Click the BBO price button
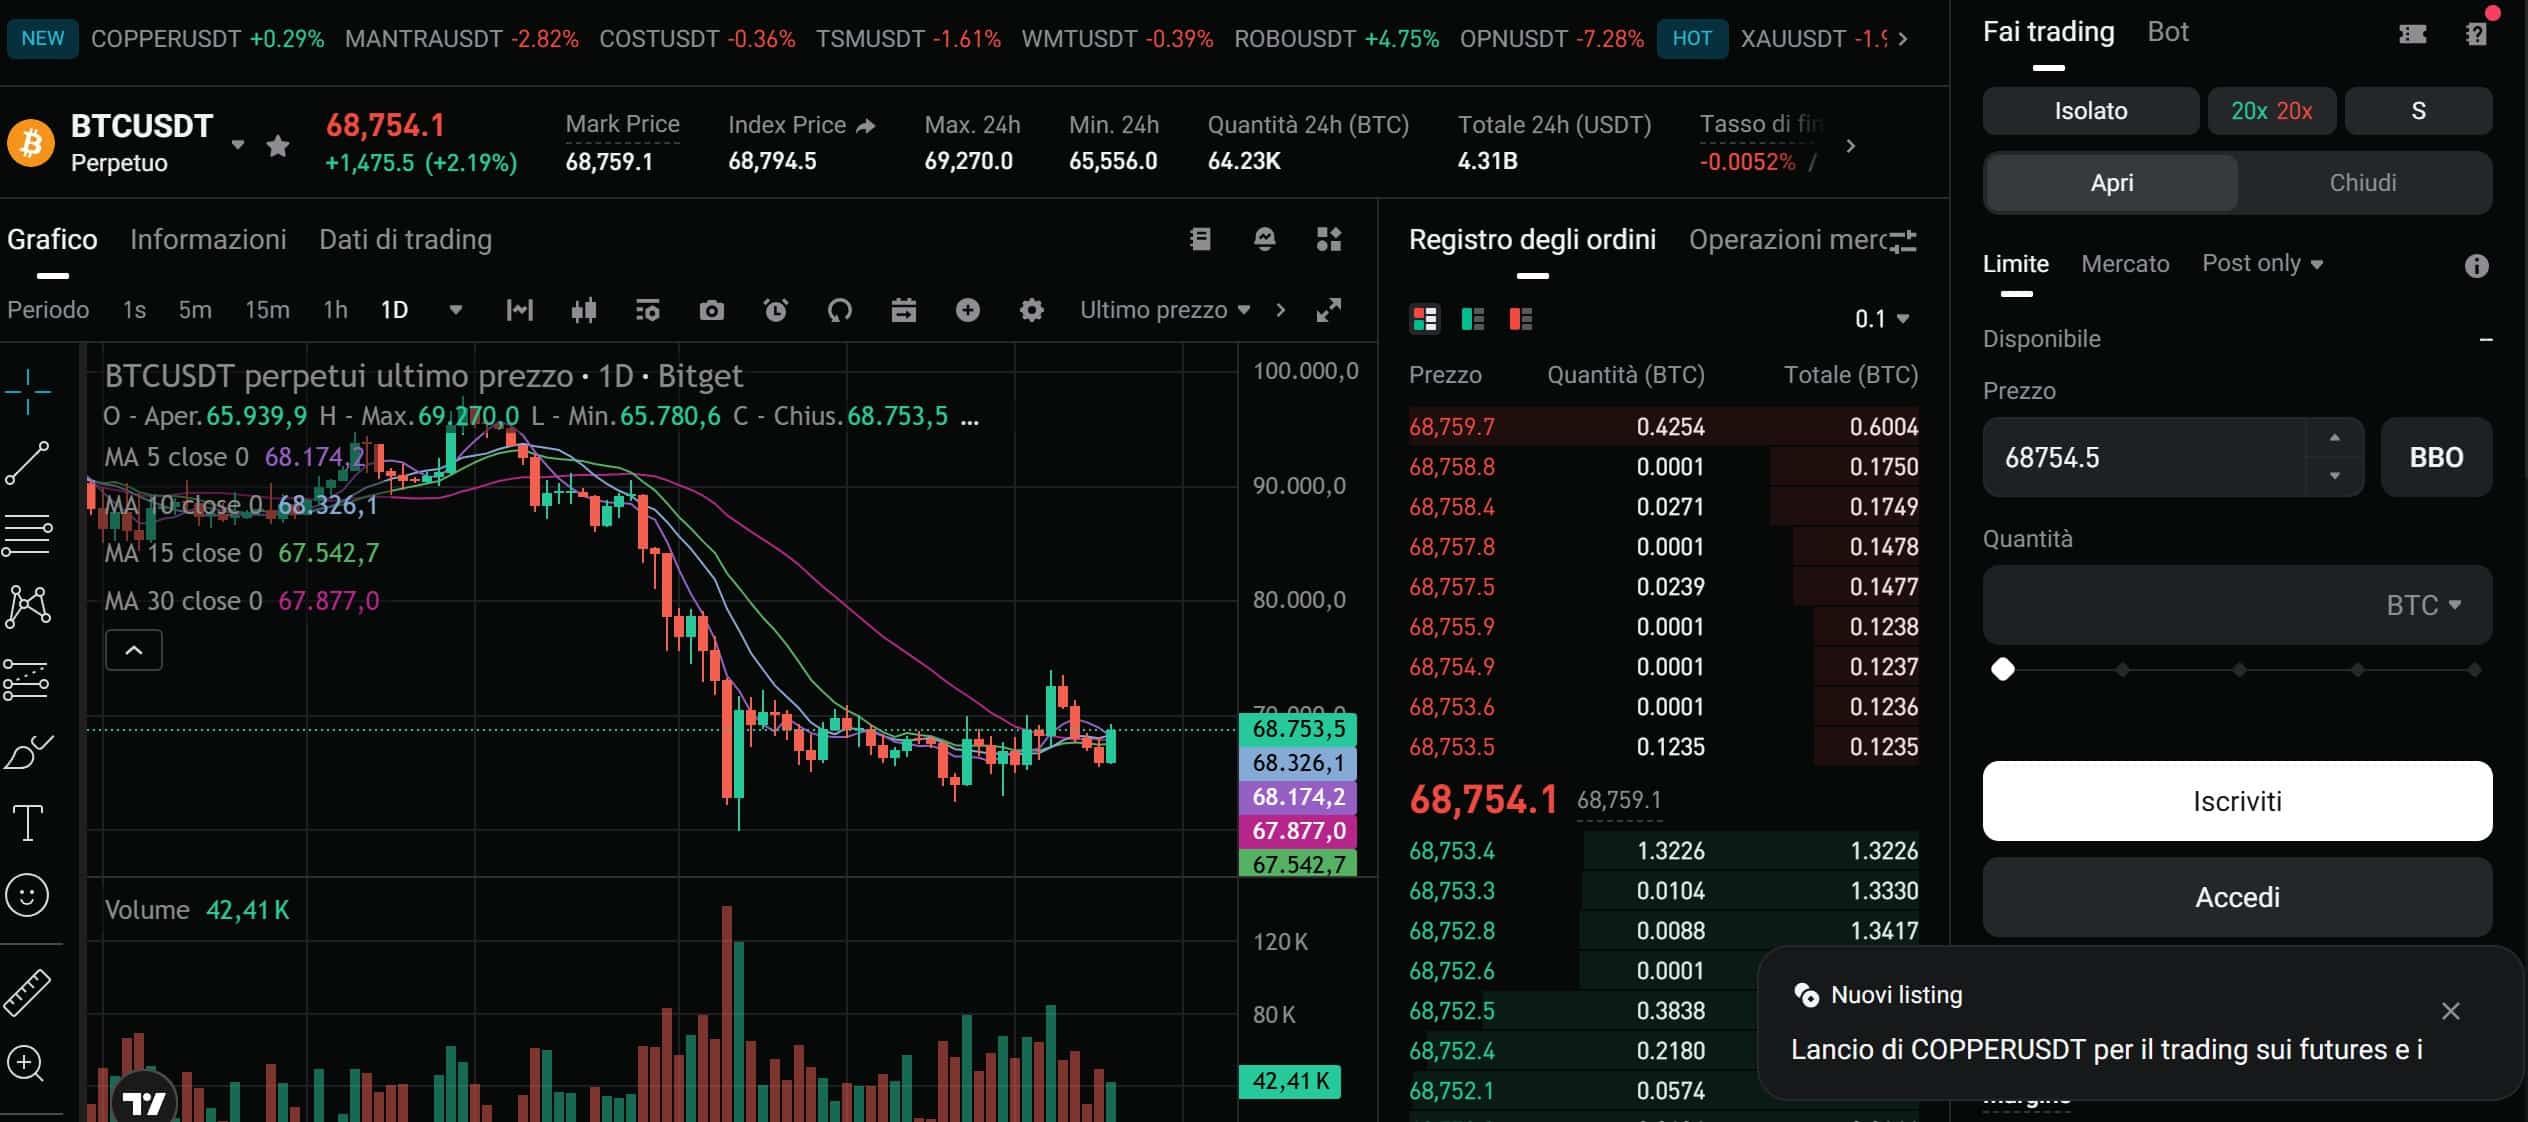The width and height of the screenshot is (2528, 1122). [x=2436, y=457]
